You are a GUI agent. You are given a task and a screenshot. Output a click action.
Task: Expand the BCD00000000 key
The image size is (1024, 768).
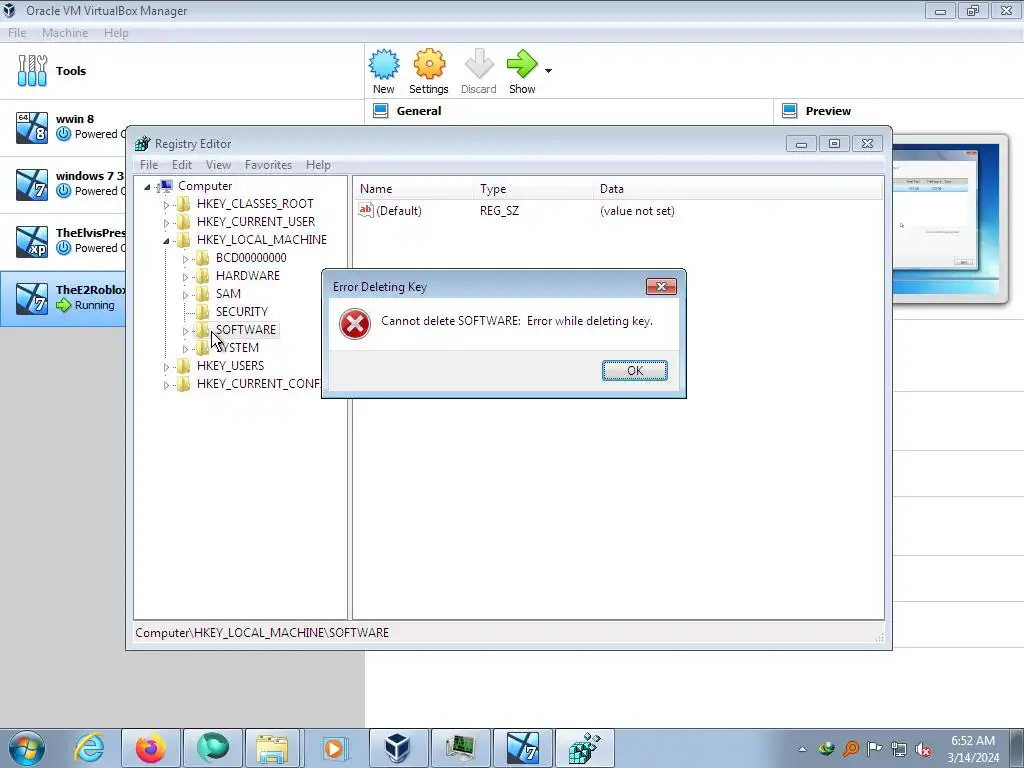pos(185,259)
